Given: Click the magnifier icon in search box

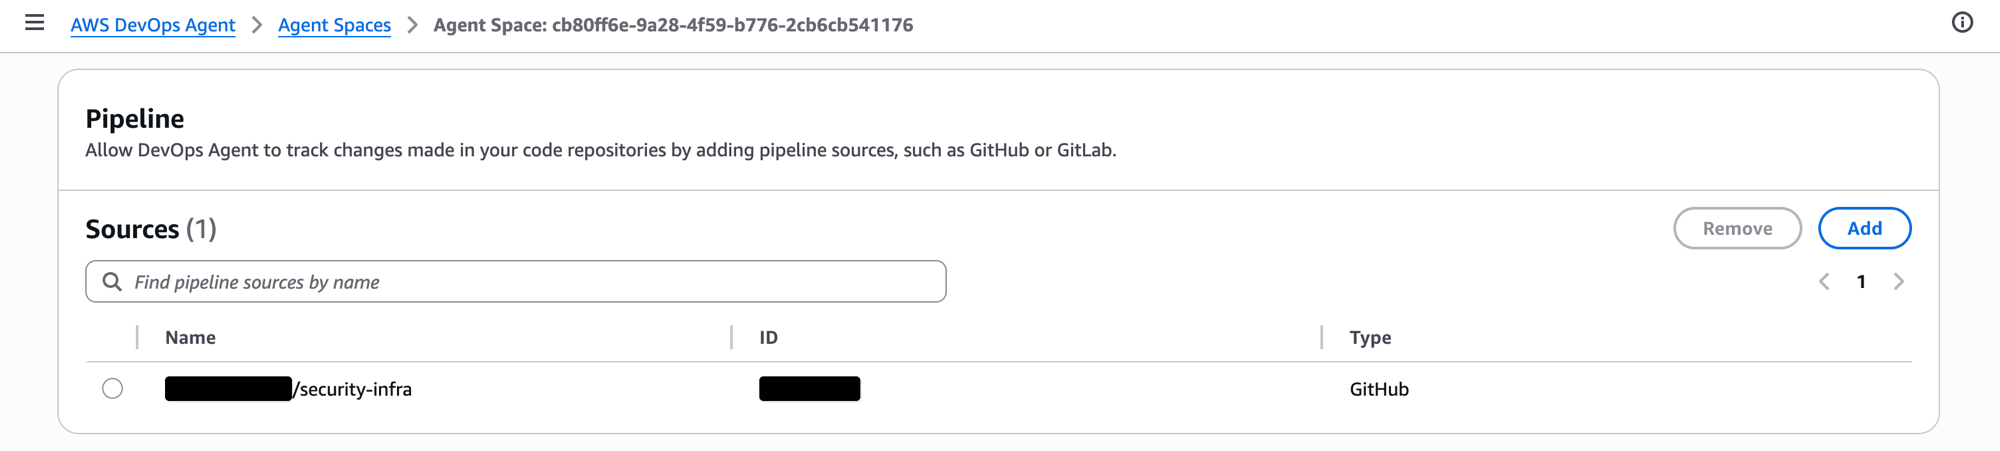Looking at the screenshot, I should pos(112,282).
